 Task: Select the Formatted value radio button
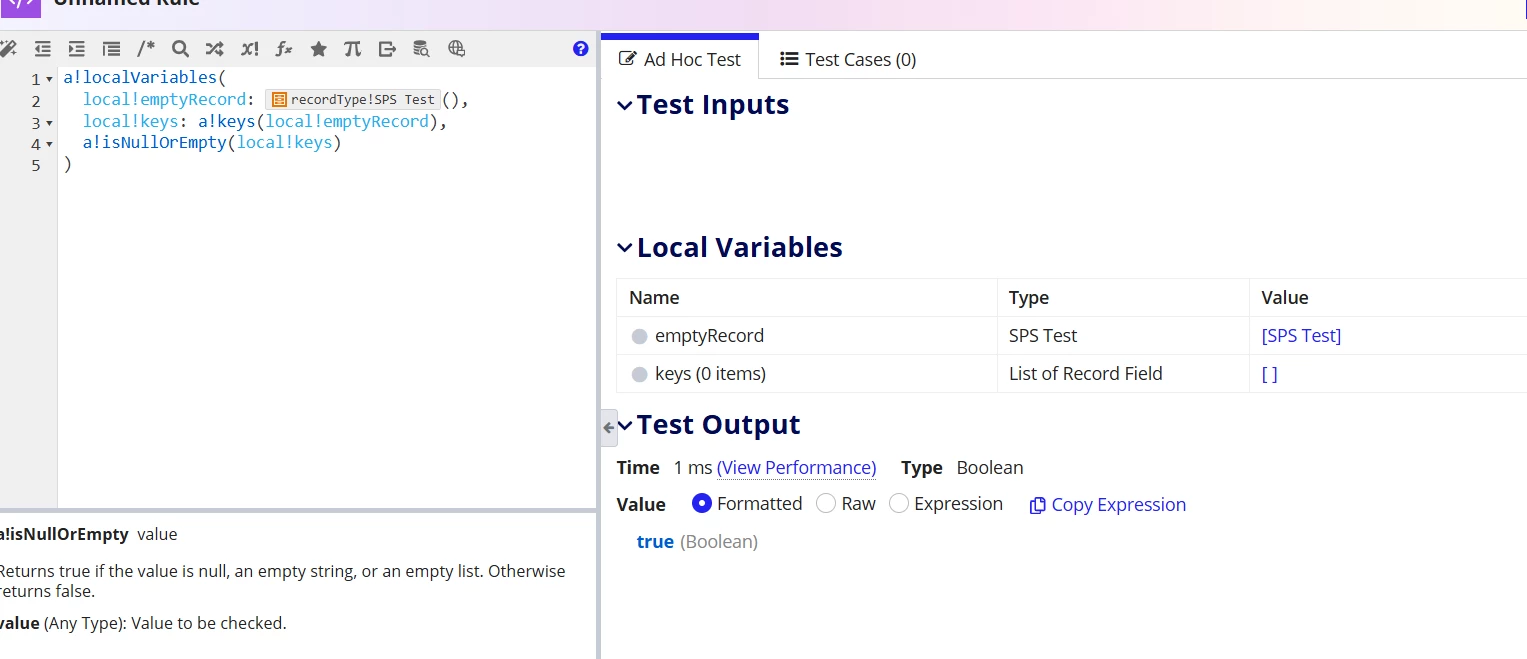coord(701,503)
